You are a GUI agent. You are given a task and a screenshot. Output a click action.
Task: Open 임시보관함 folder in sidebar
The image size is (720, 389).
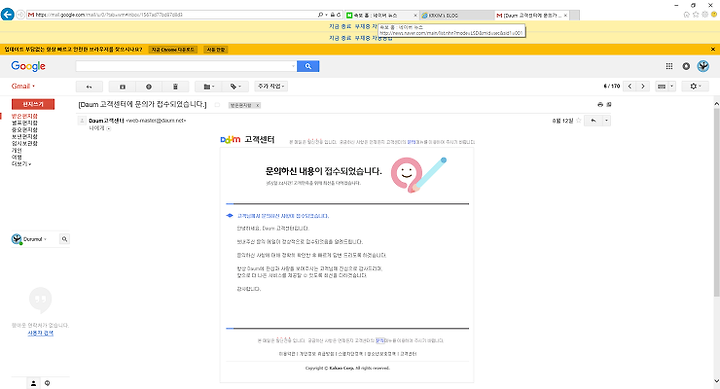24,144
